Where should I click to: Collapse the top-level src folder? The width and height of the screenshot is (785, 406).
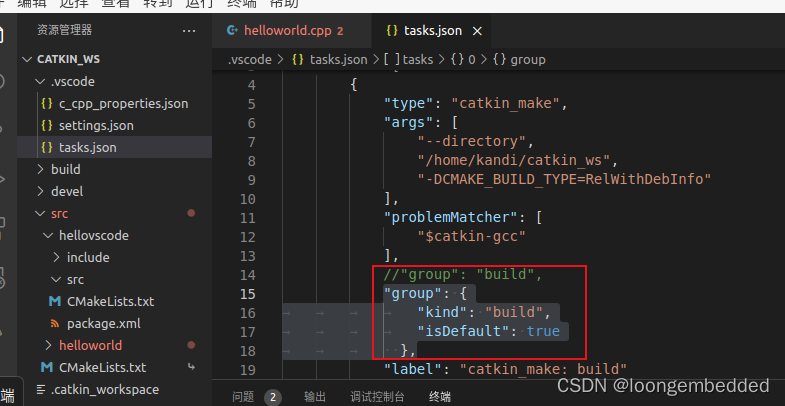(114, 214)
